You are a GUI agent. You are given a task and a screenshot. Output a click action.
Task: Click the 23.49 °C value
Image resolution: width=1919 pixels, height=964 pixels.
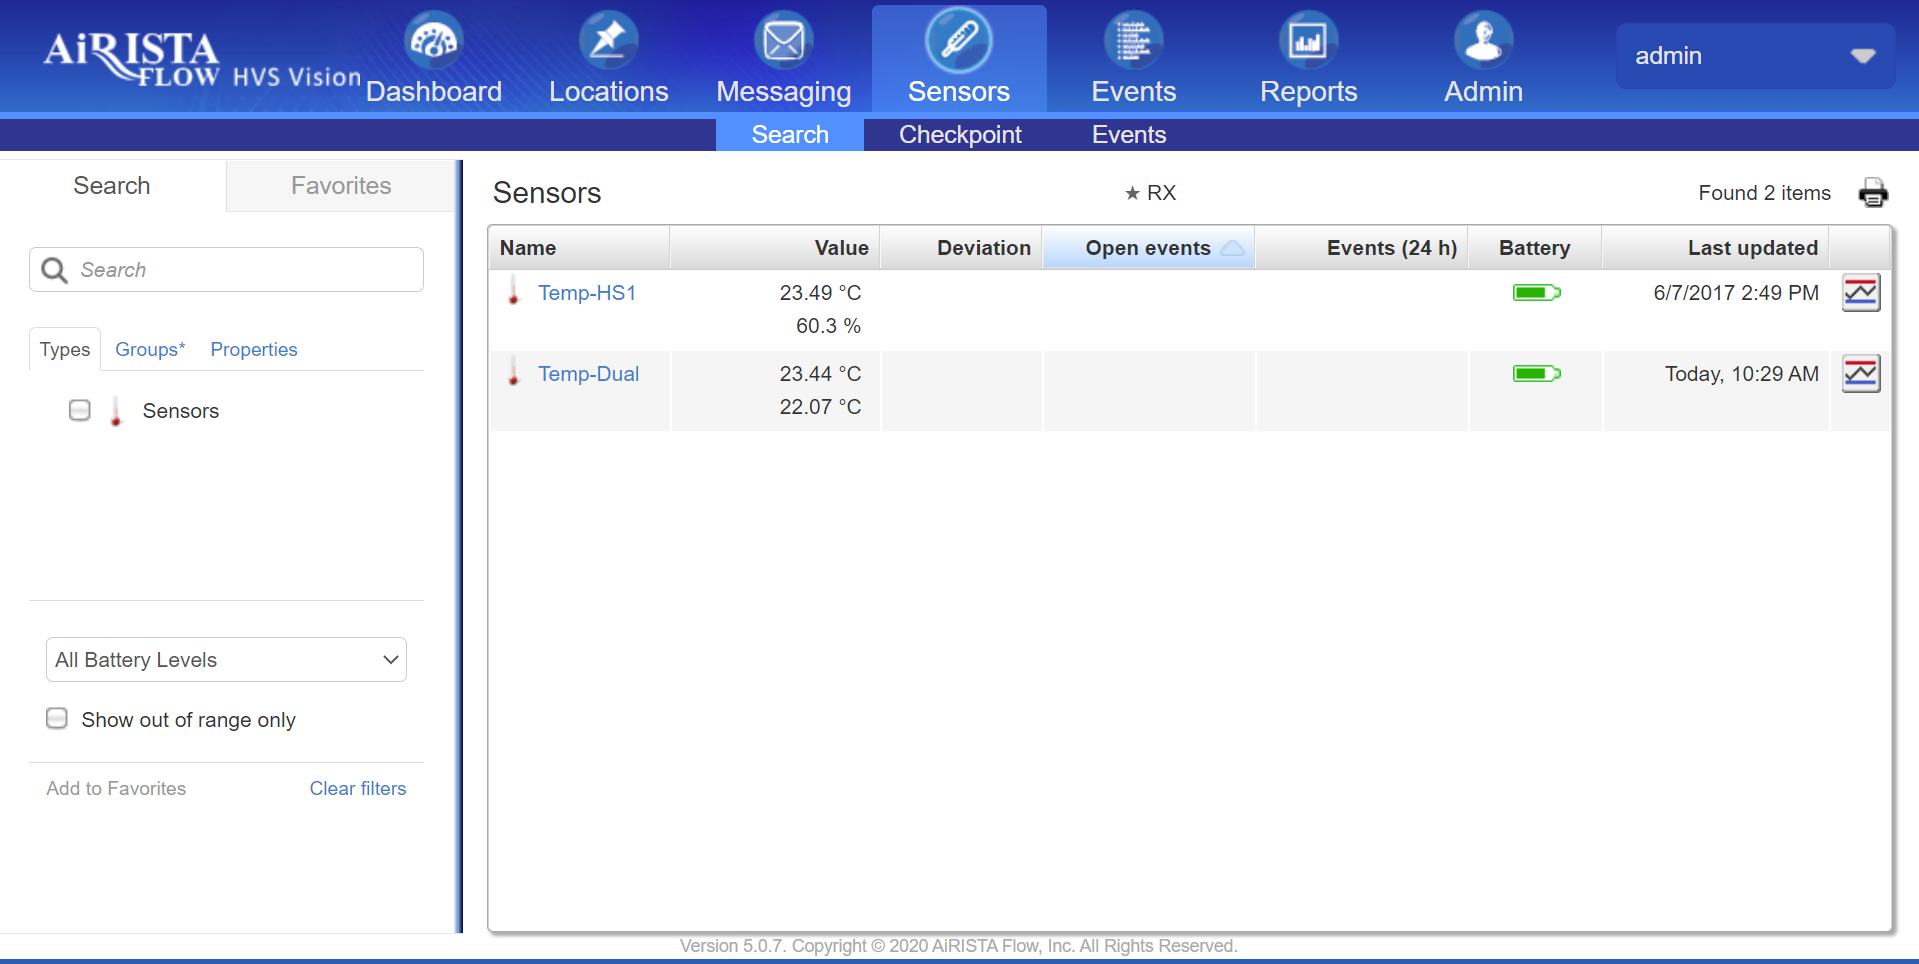coord(820,293)
